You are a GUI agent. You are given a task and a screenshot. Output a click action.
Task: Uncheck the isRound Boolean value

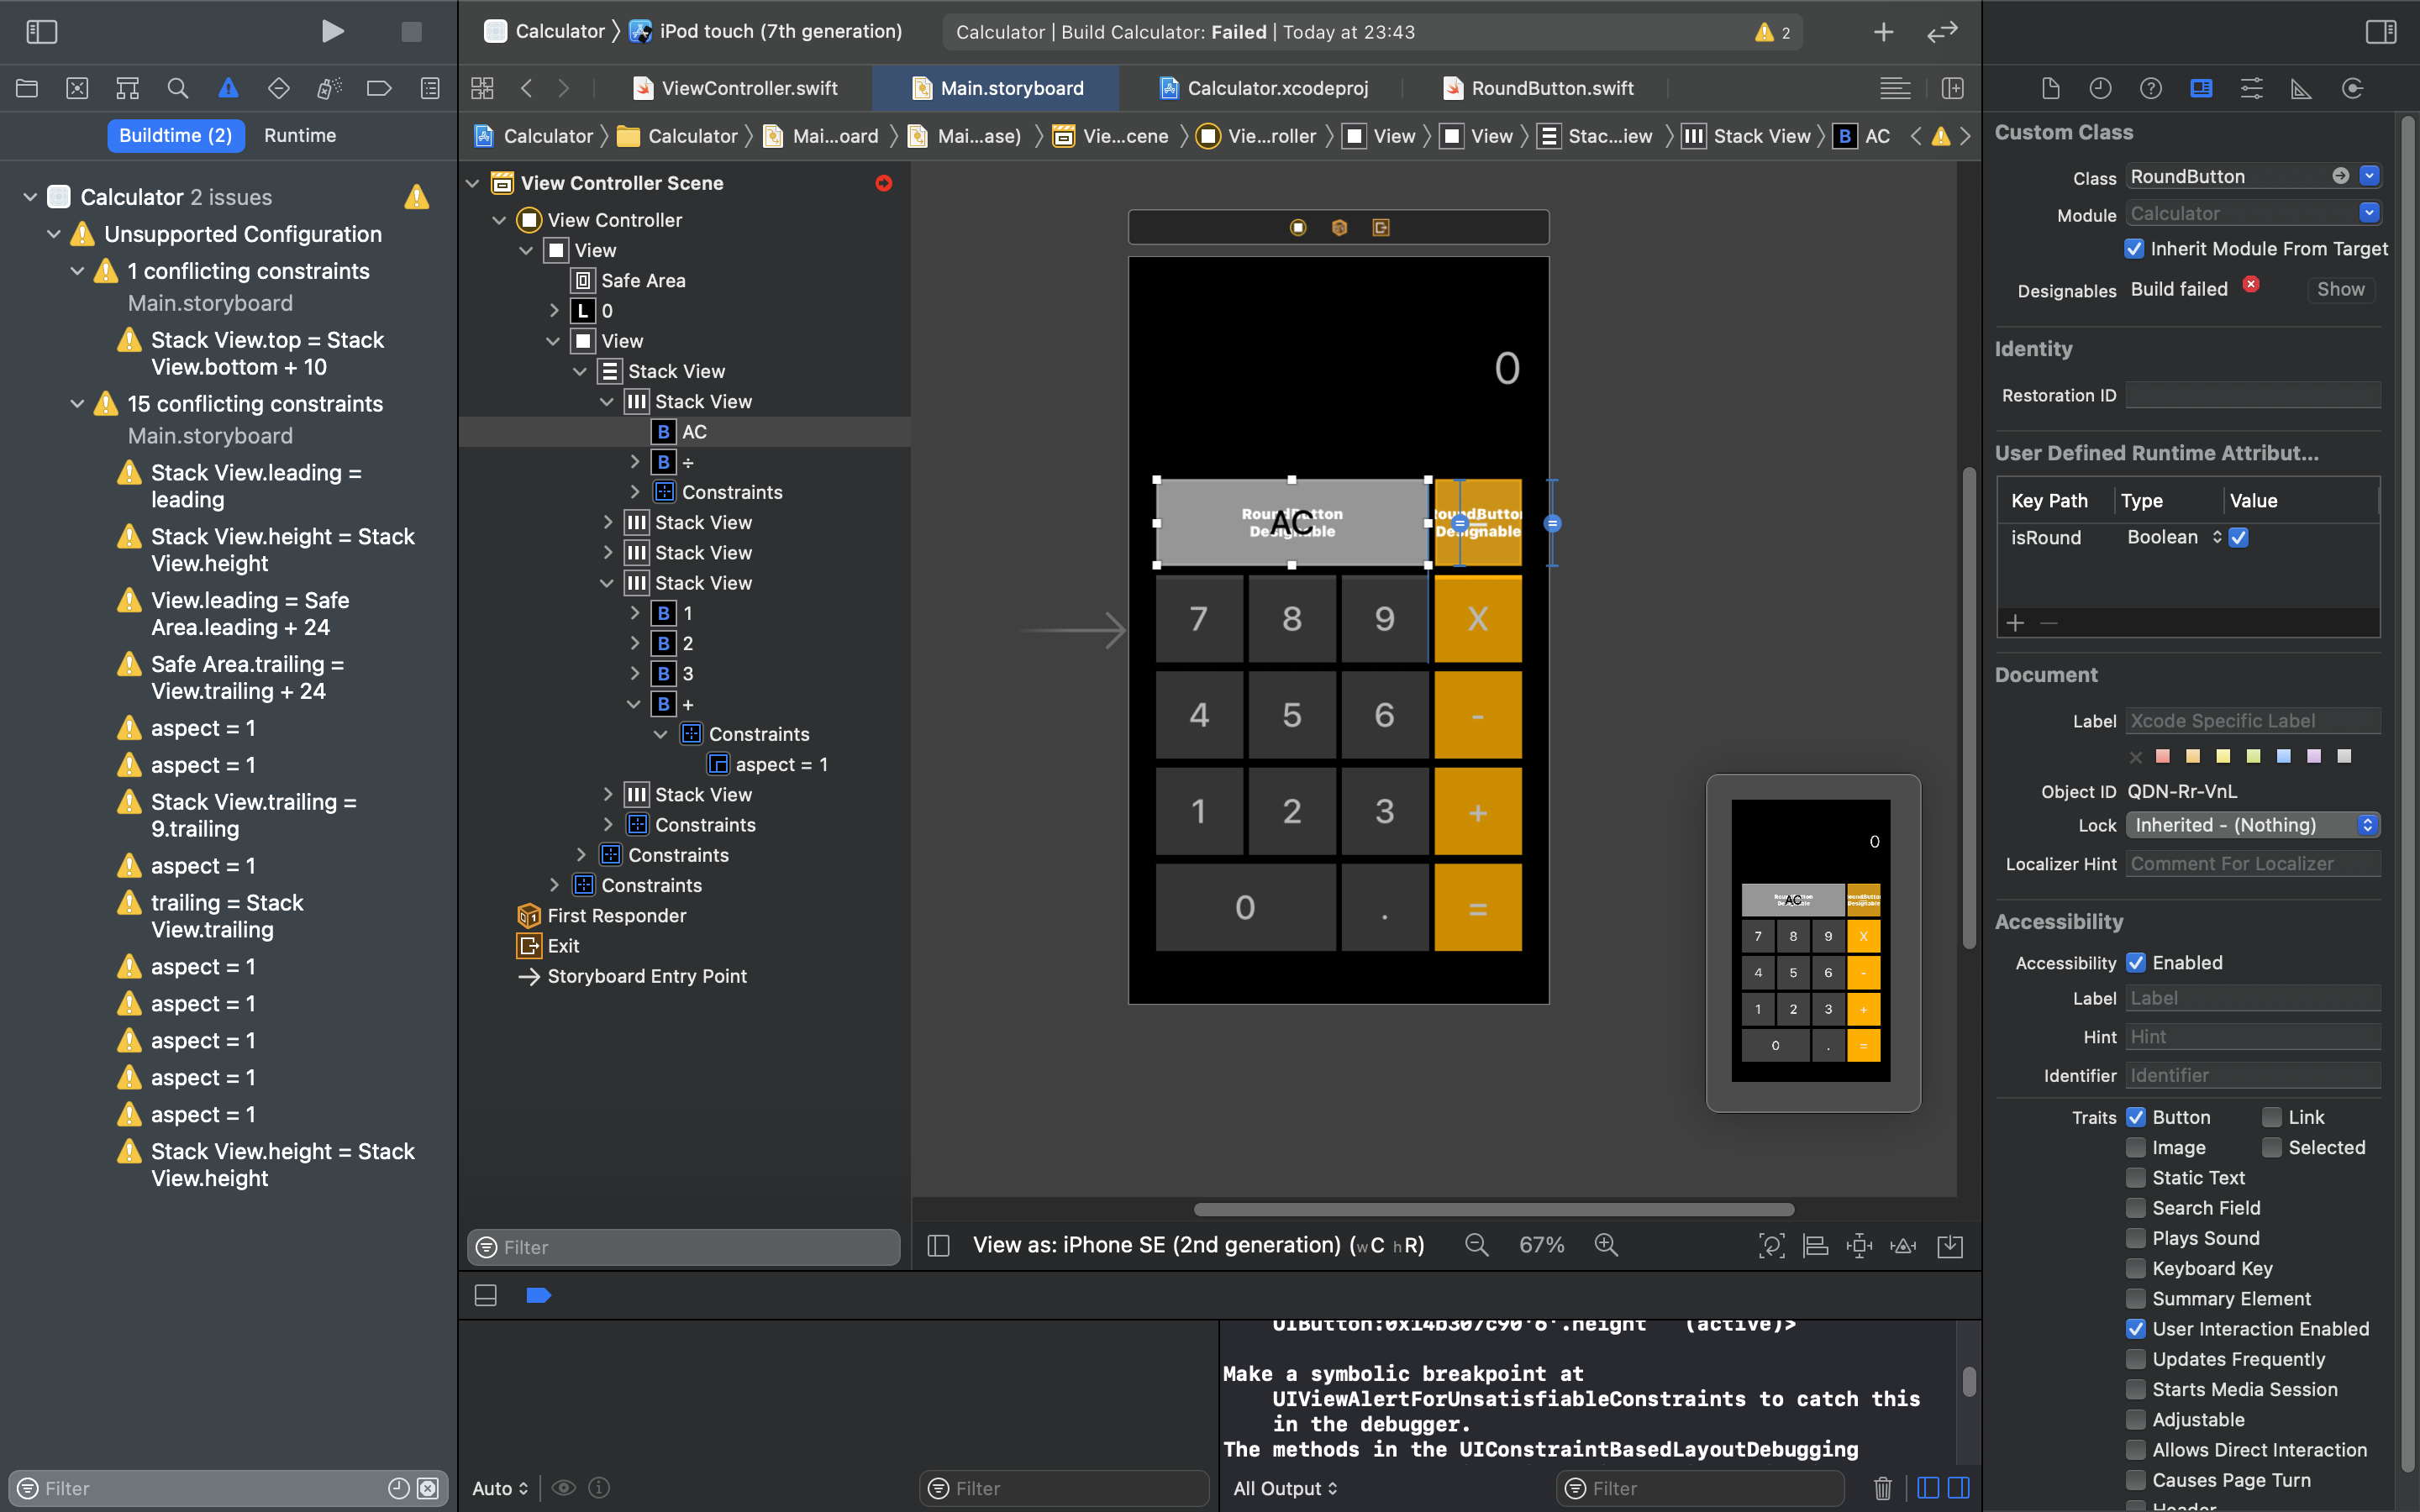(2239, 538)
